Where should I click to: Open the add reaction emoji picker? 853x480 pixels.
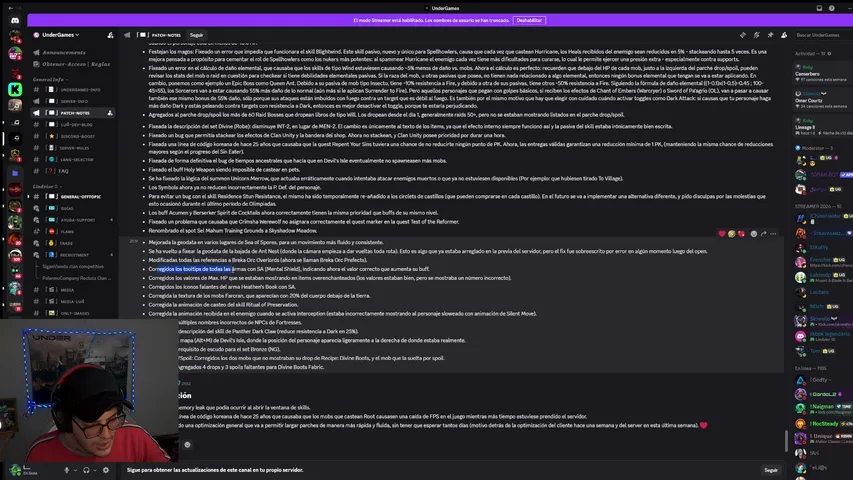pos(753,234)
